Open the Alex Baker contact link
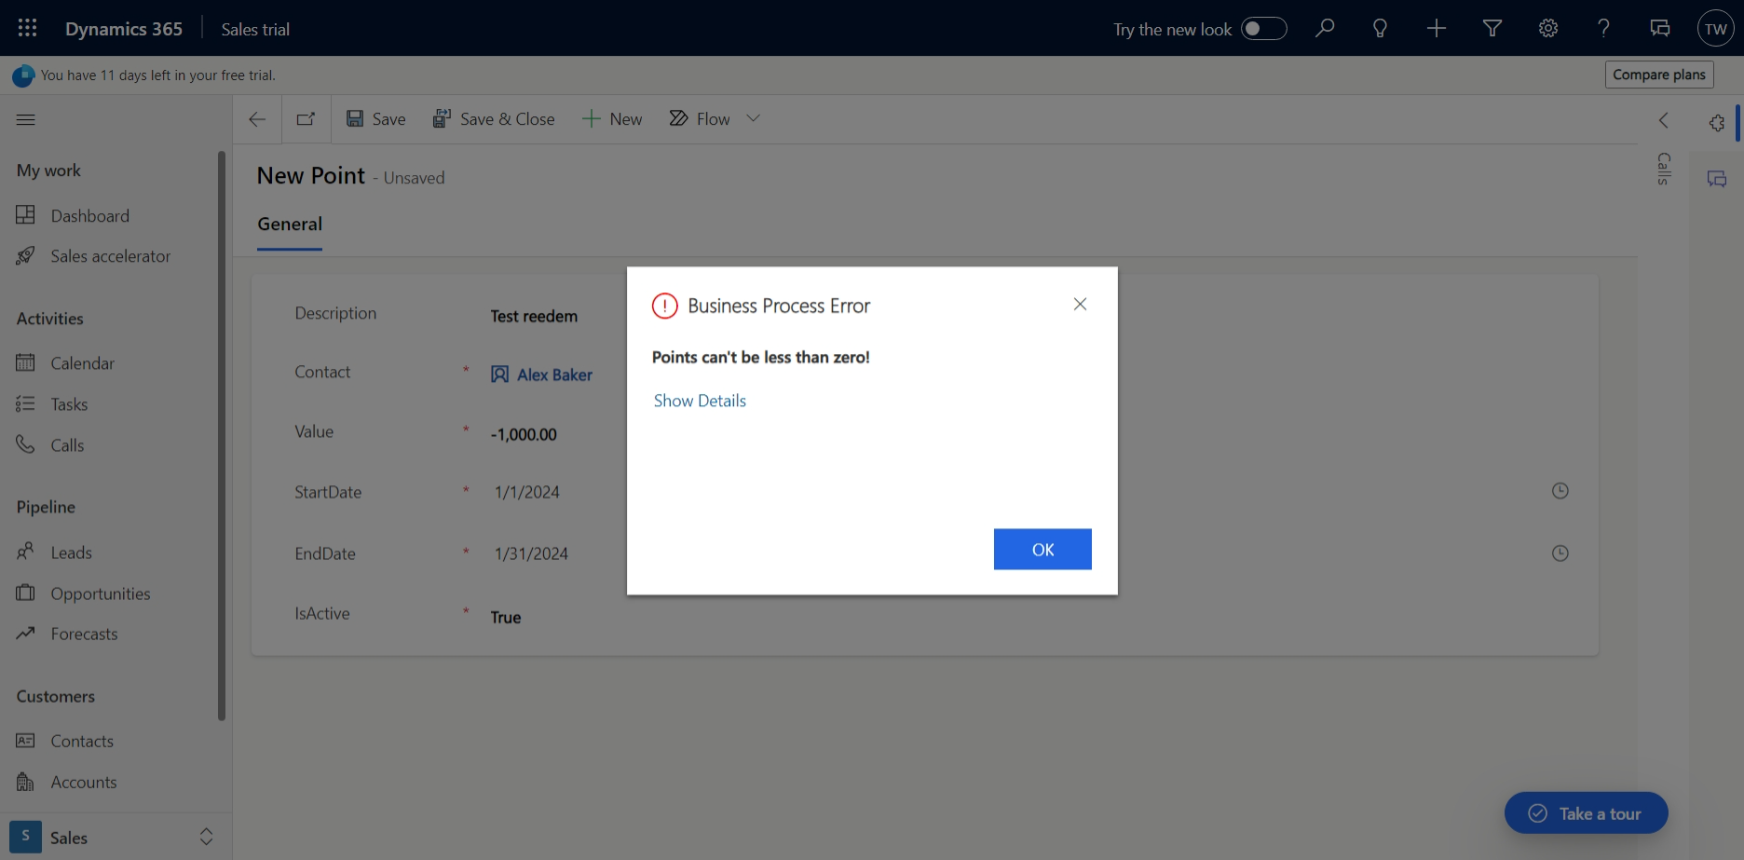 click(555, 374)
